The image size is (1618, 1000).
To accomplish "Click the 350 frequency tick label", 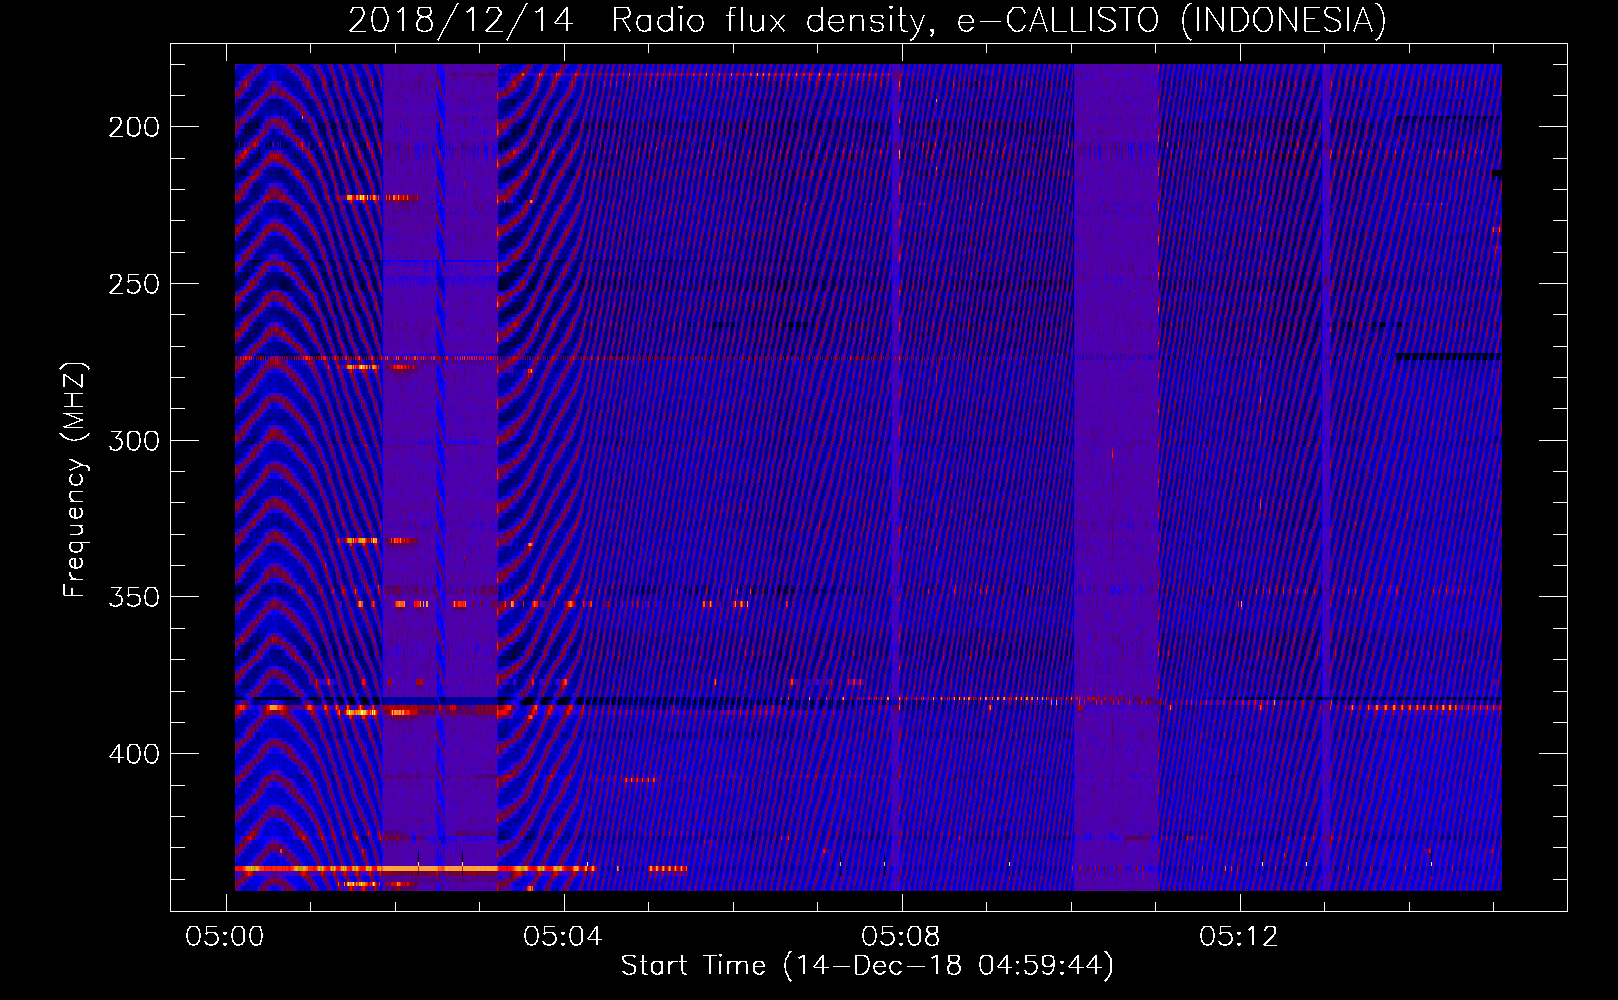I will click(x=134, y=597).
